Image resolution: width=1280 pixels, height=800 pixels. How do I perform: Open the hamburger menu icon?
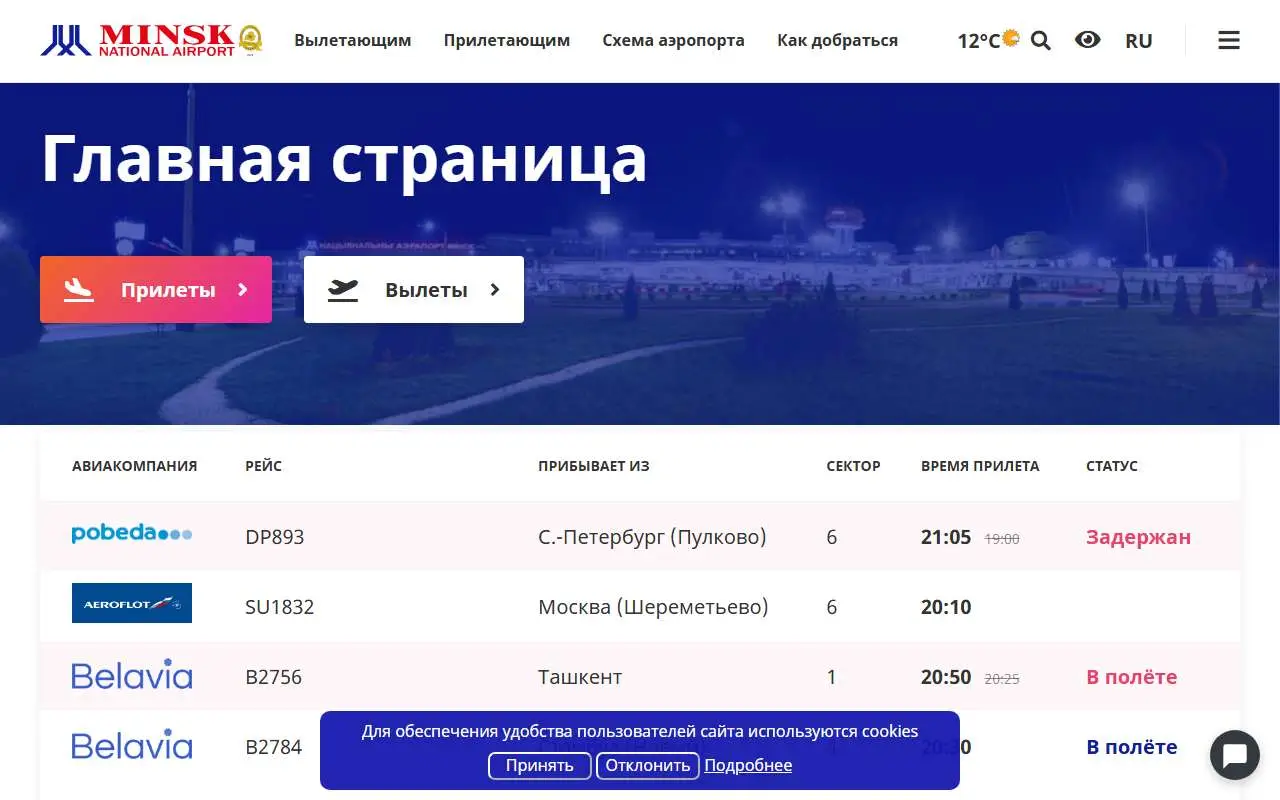pyautogui.click(x=1229, y=40)
